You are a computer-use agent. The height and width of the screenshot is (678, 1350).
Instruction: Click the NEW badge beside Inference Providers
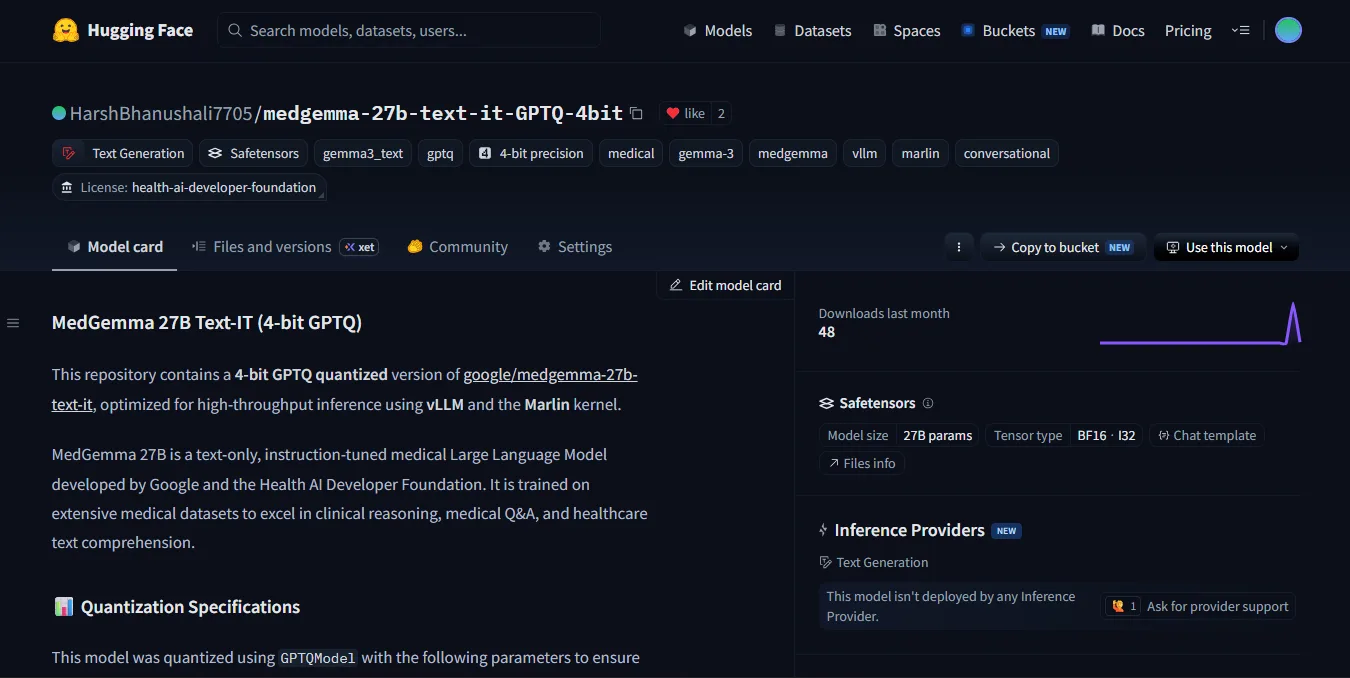(1007, 531)
